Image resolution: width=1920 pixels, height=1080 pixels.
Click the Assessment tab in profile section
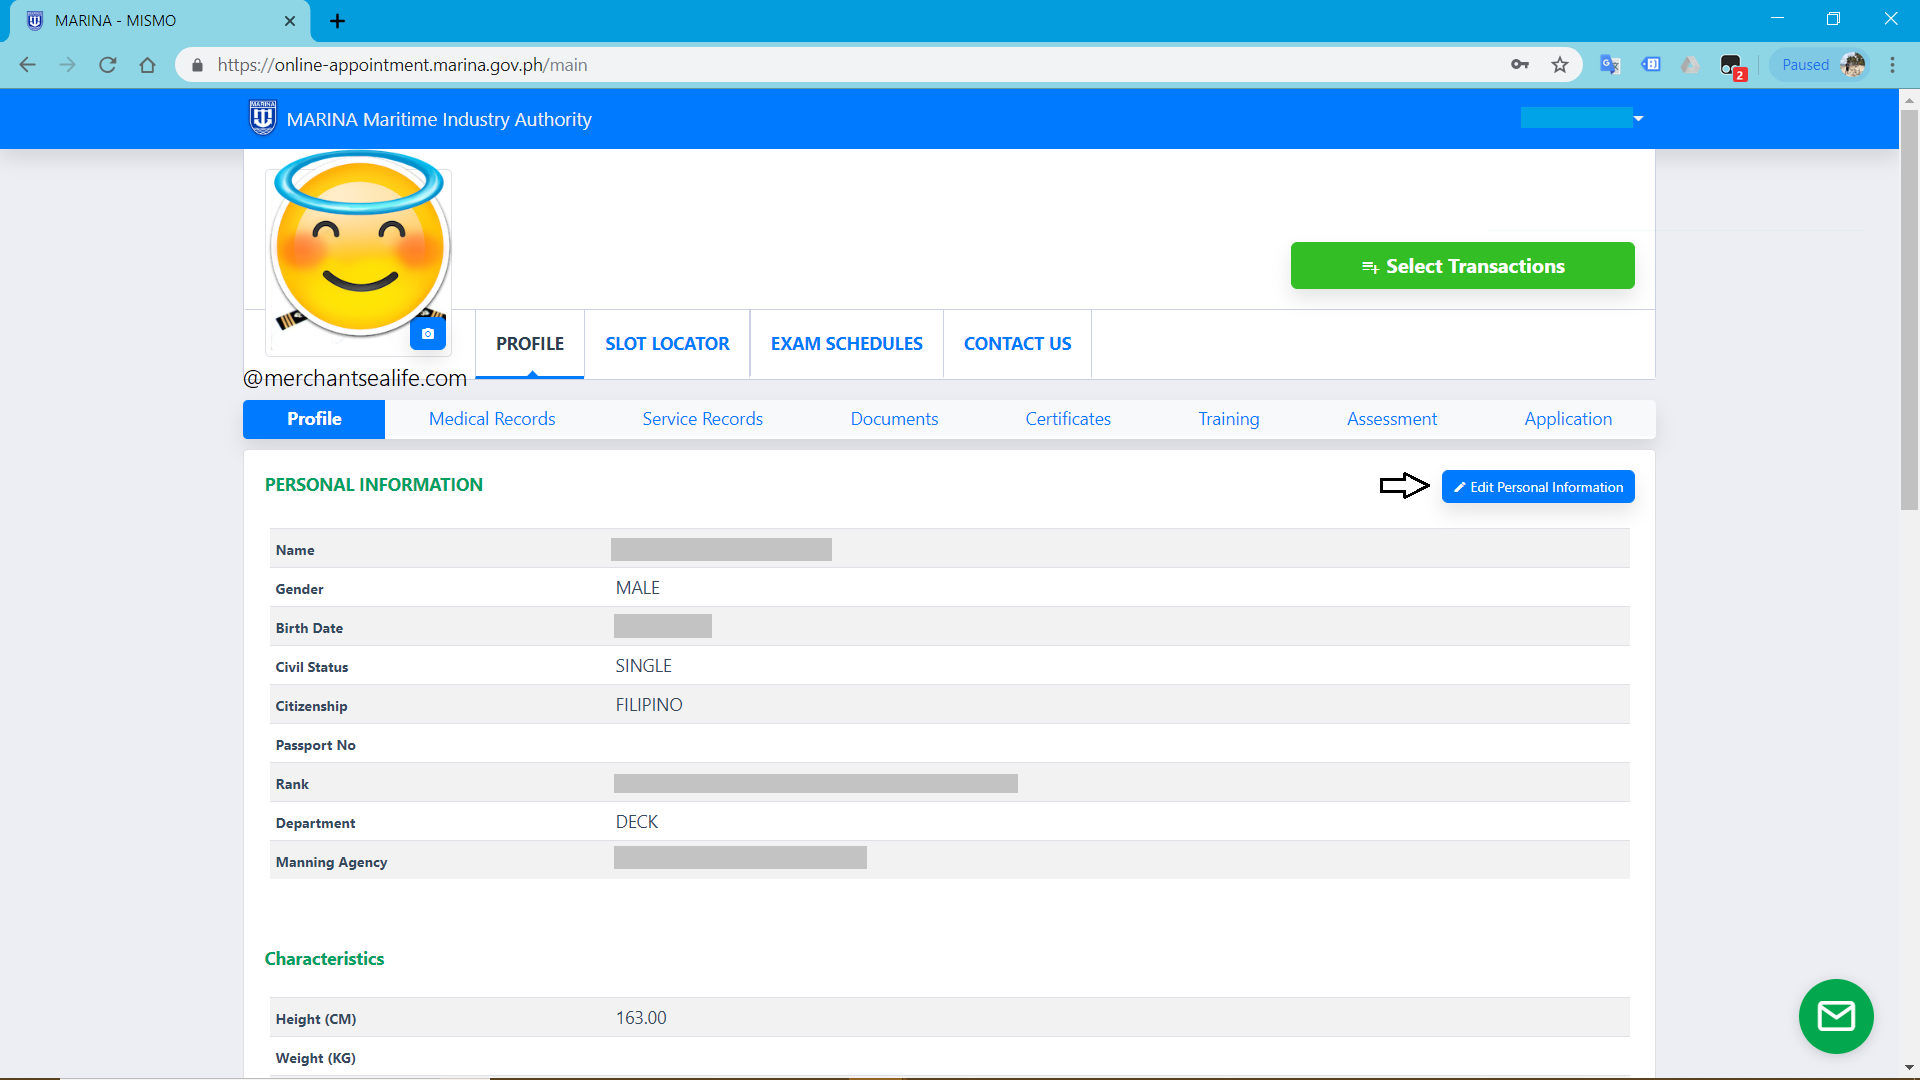click(x=1393, y=418)
